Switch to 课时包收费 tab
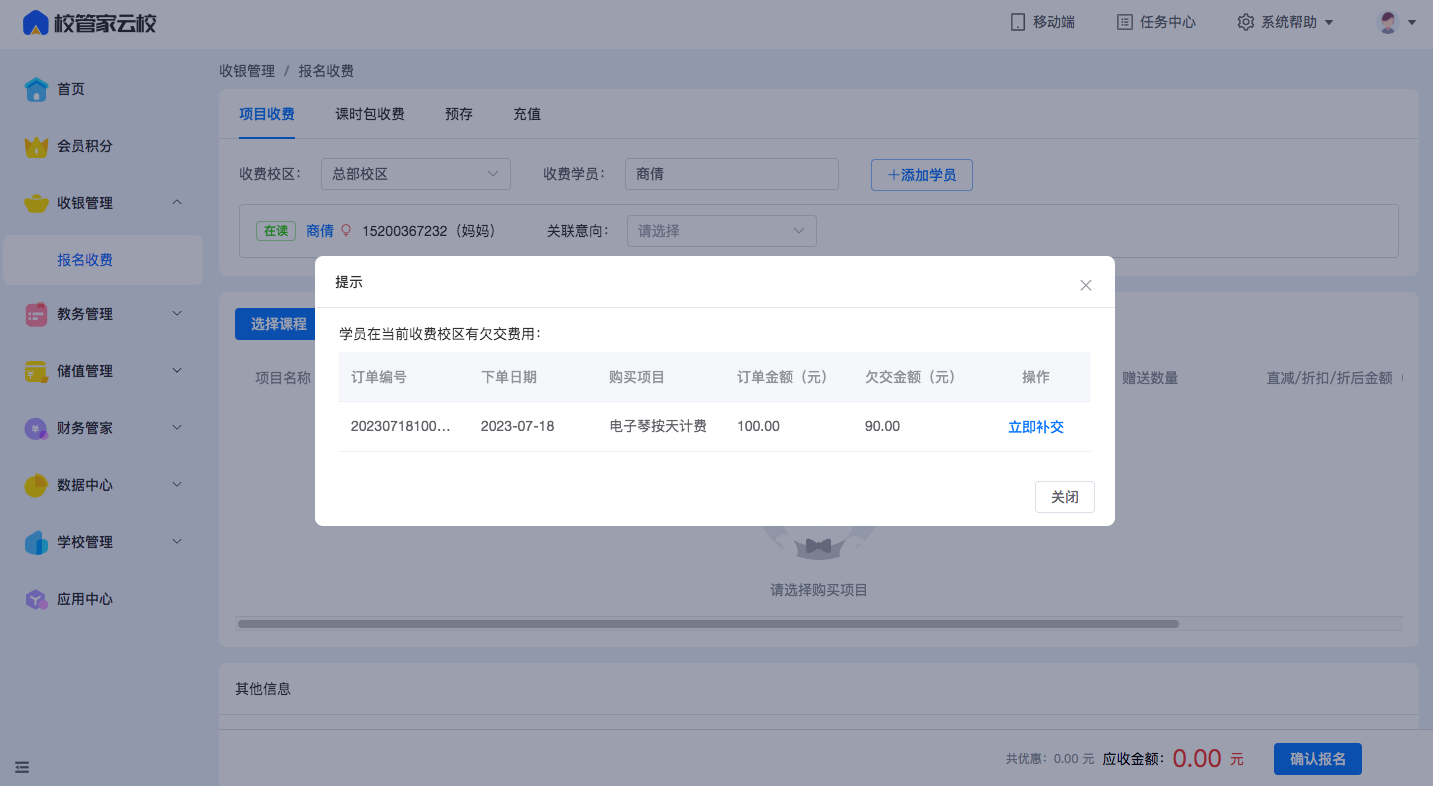This screenshot has width=1433, height=786. 370,114
